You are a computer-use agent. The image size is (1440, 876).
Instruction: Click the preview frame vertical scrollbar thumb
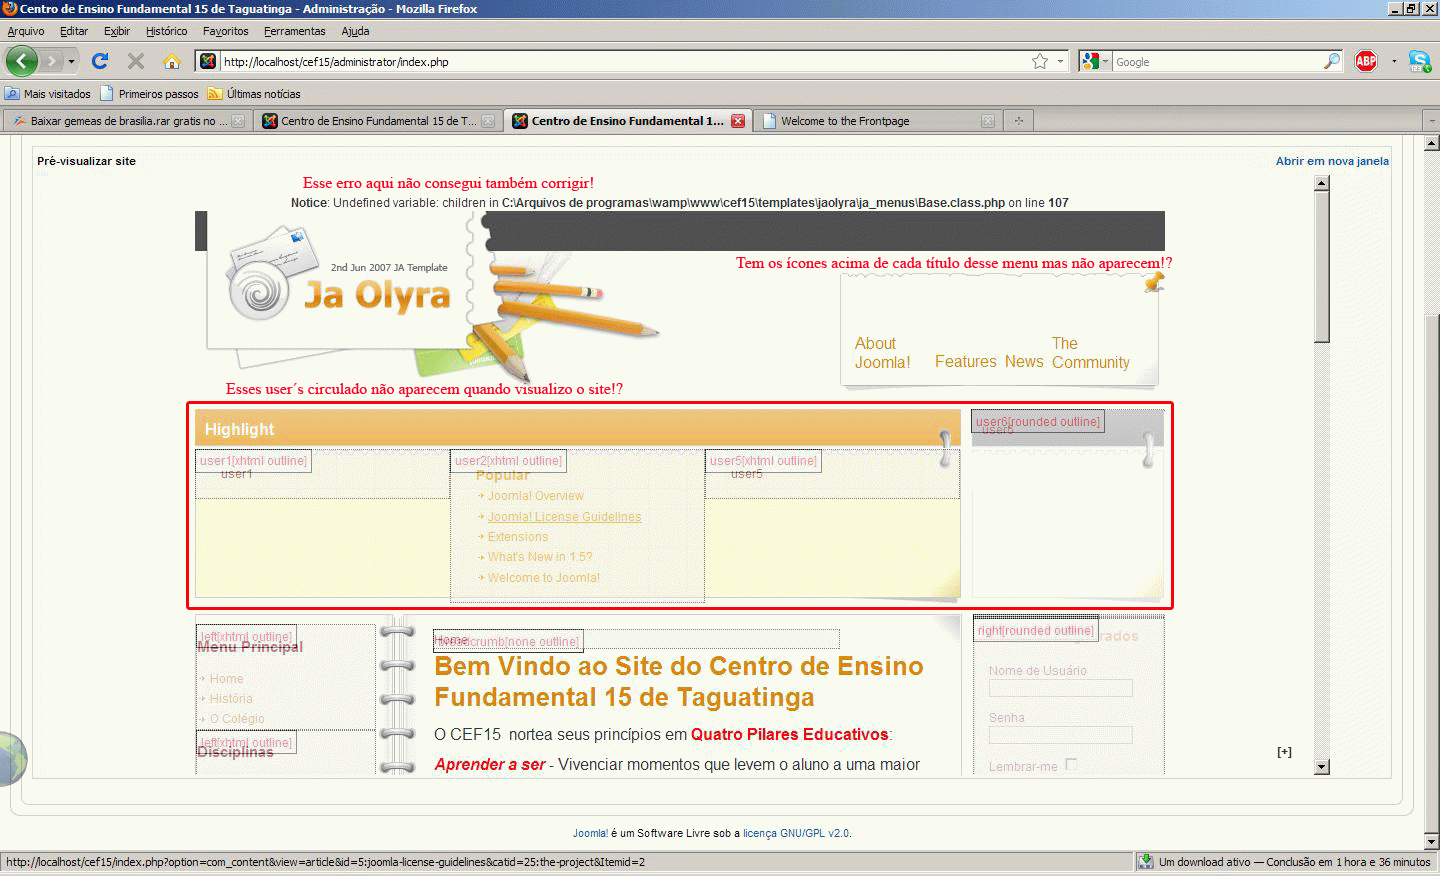tap(1322, 267)
